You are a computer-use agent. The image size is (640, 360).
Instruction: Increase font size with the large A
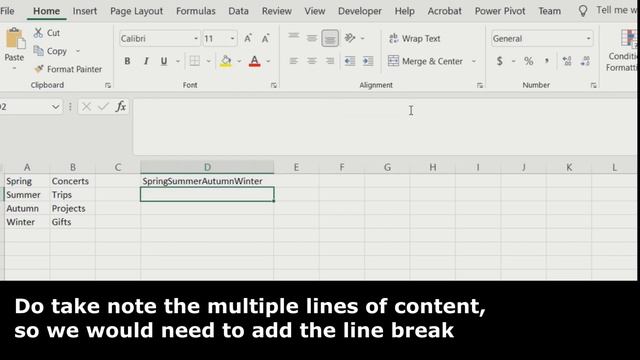tap(248, 38)
